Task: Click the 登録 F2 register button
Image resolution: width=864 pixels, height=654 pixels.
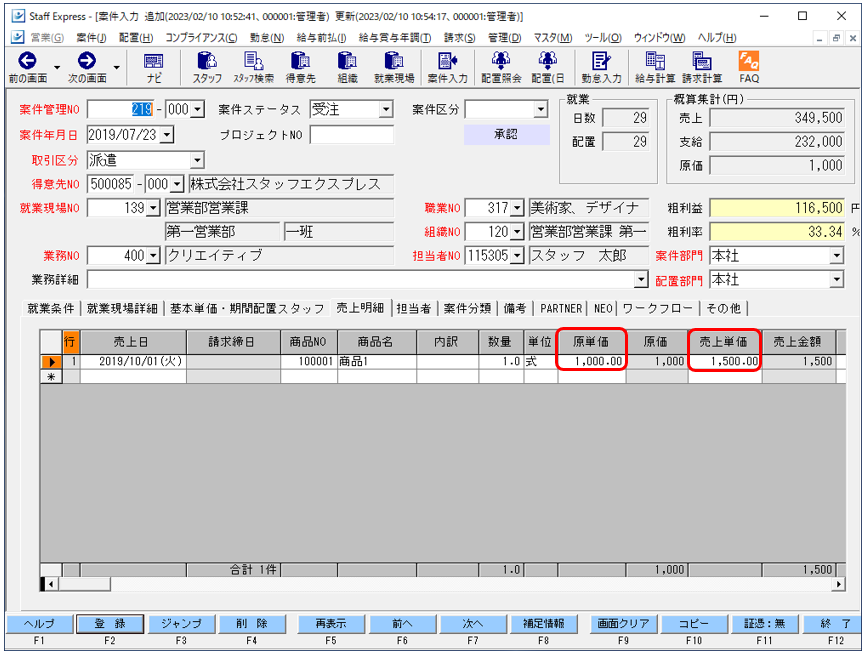Action: click(110, 624)
